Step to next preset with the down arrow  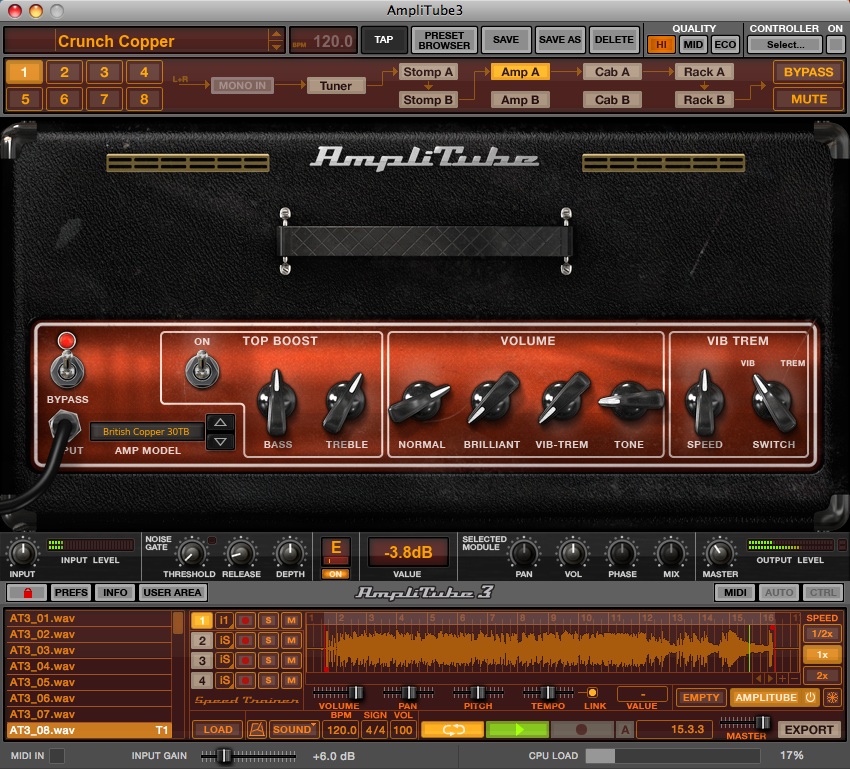coord(276,47)
